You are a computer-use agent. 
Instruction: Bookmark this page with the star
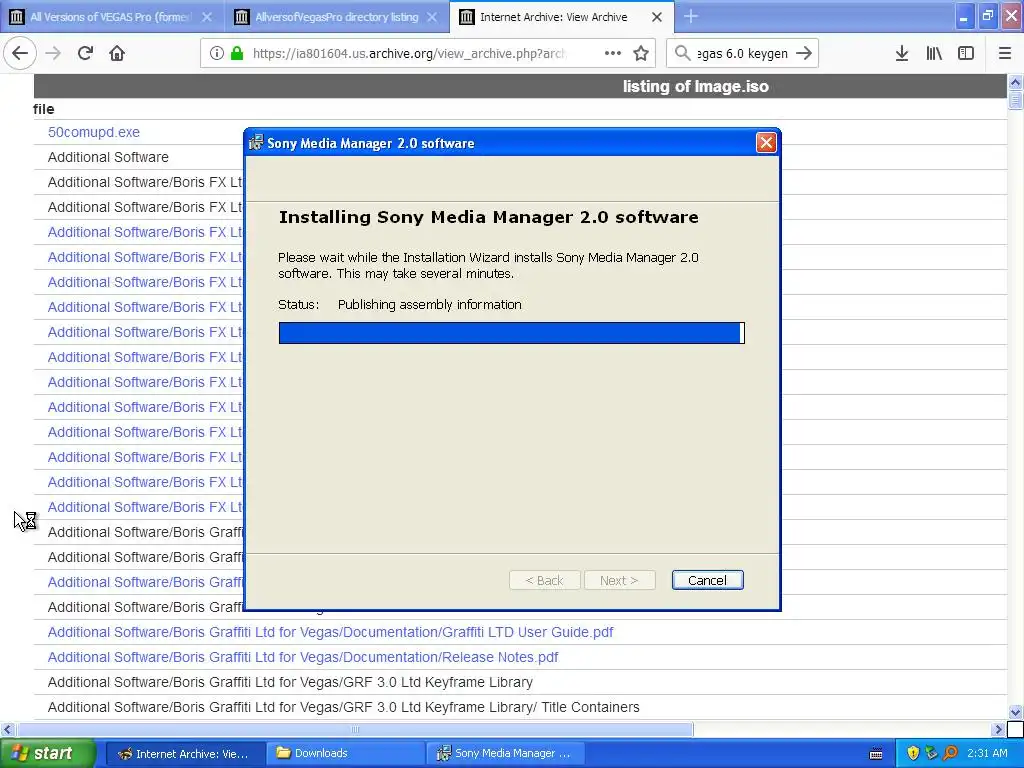641,54
